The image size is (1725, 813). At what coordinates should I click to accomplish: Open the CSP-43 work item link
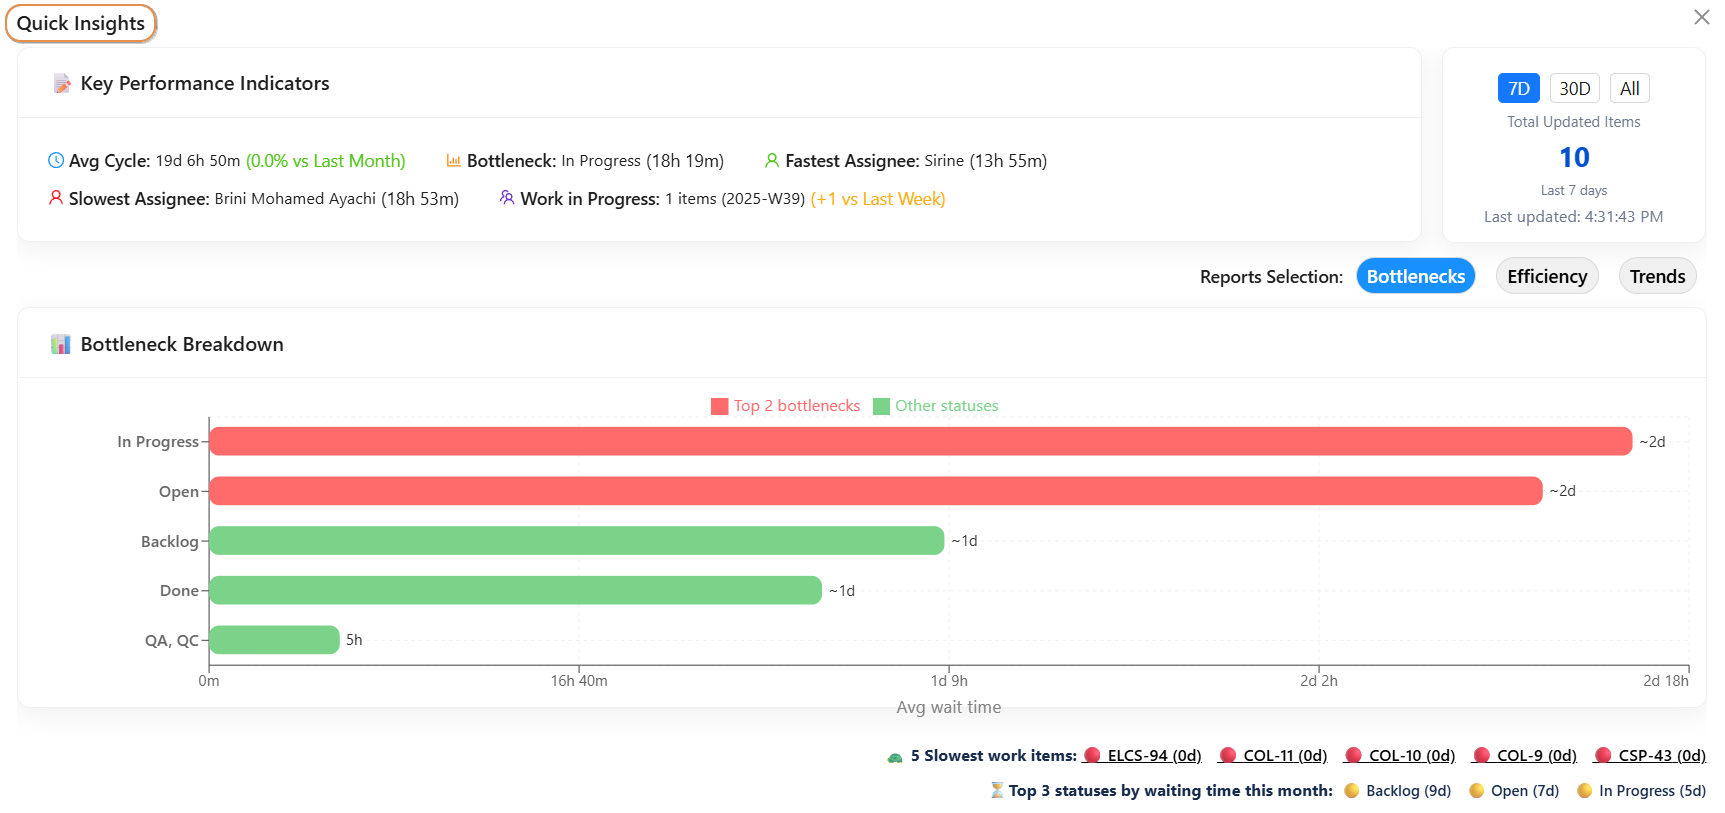pos(1661,756)
